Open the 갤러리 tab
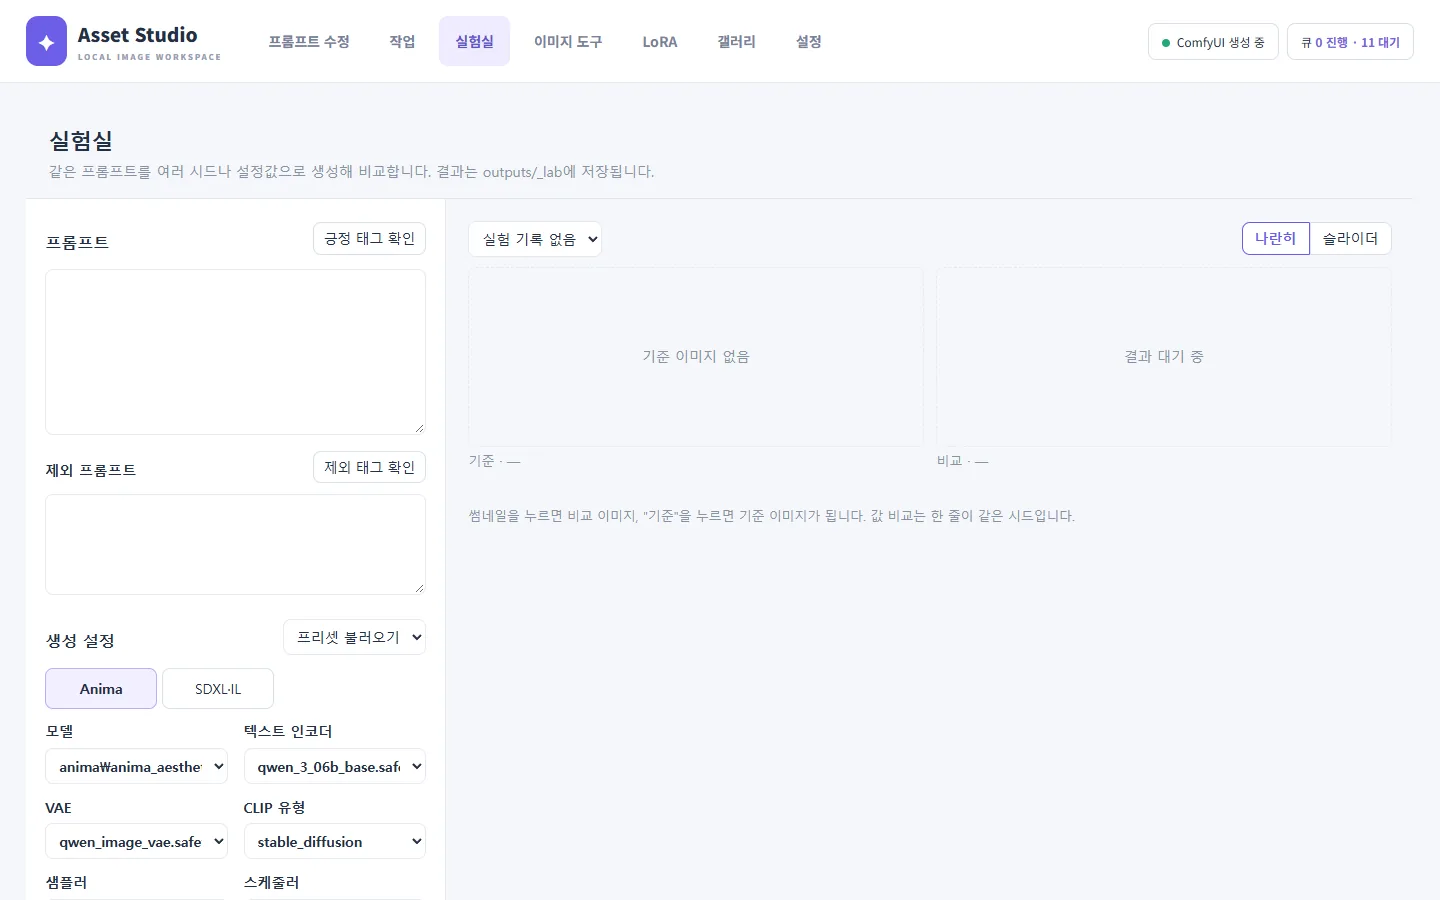 [x=736, y=41]
